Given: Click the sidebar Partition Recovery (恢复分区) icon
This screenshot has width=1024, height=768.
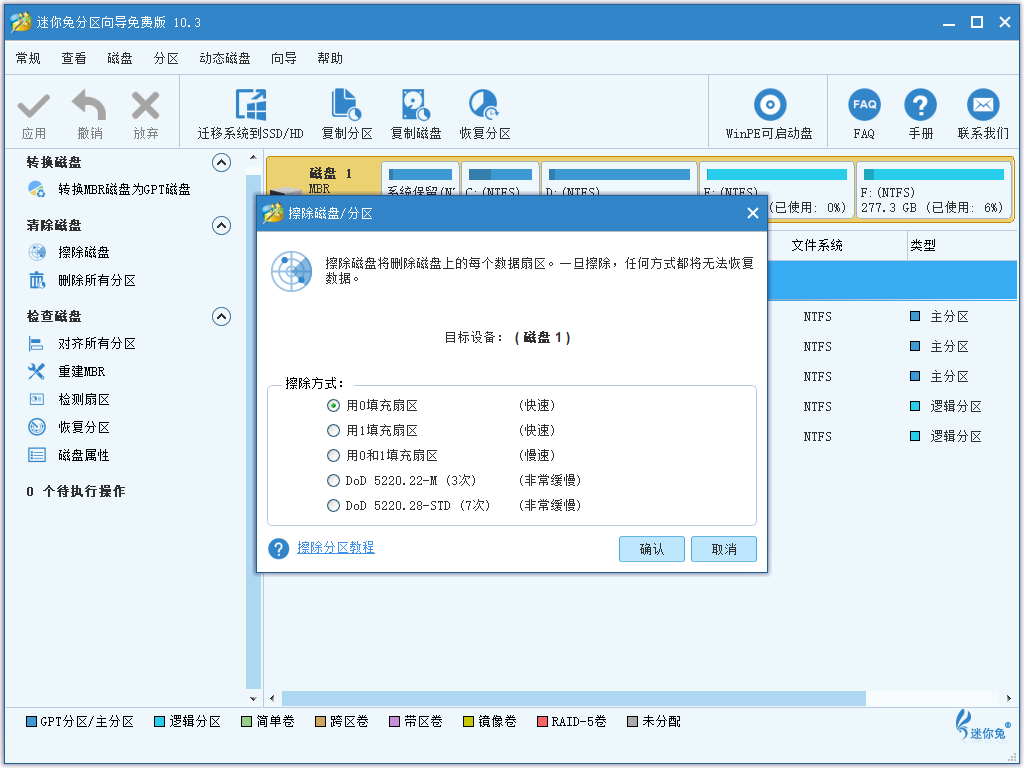Looking at the screenshot, I should [x=37, y=427].
